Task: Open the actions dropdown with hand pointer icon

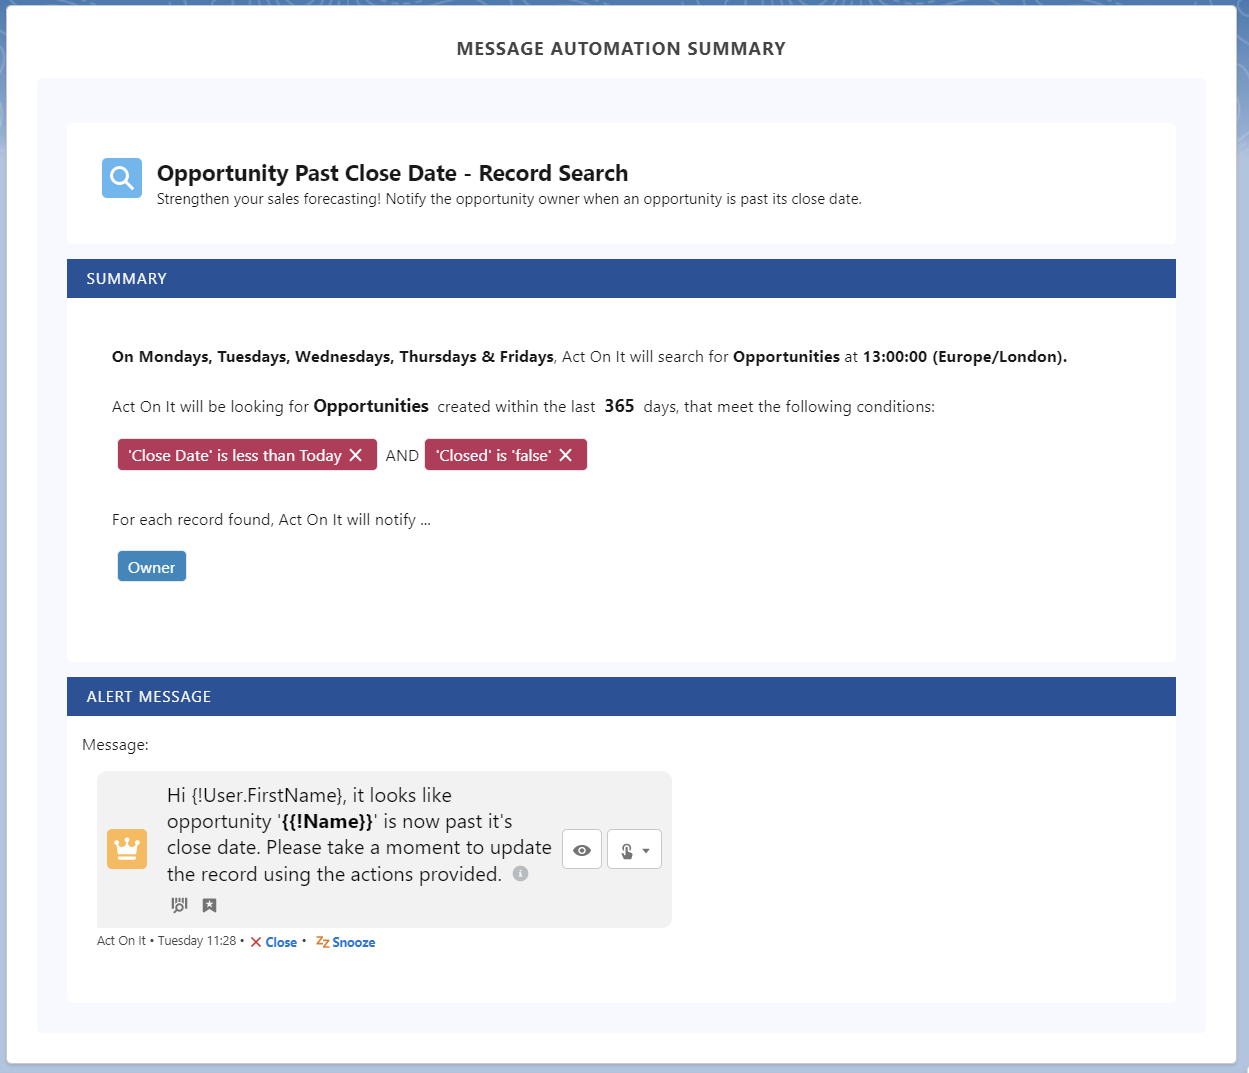Action: coord(634,849)
